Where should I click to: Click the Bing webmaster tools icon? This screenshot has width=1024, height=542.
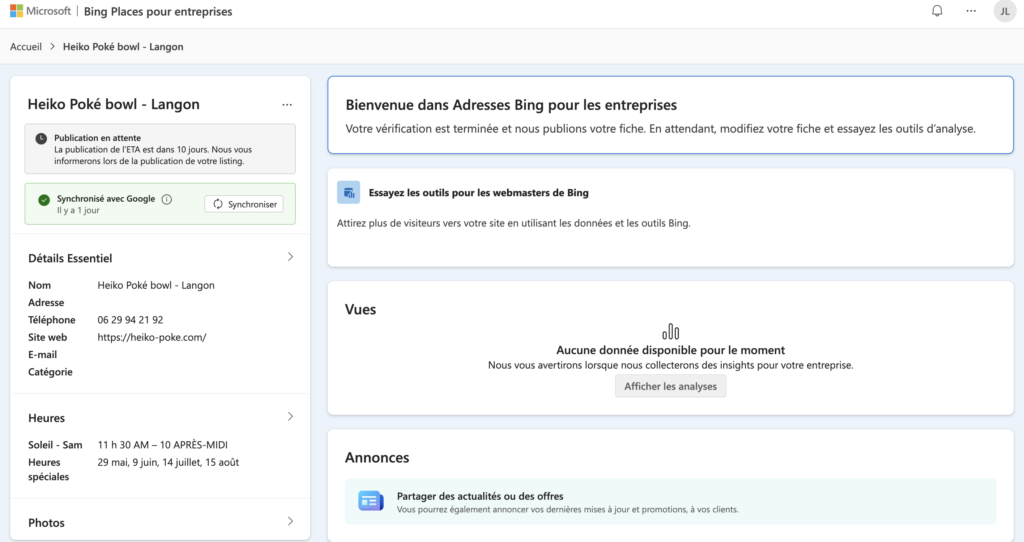coord(348,193)
